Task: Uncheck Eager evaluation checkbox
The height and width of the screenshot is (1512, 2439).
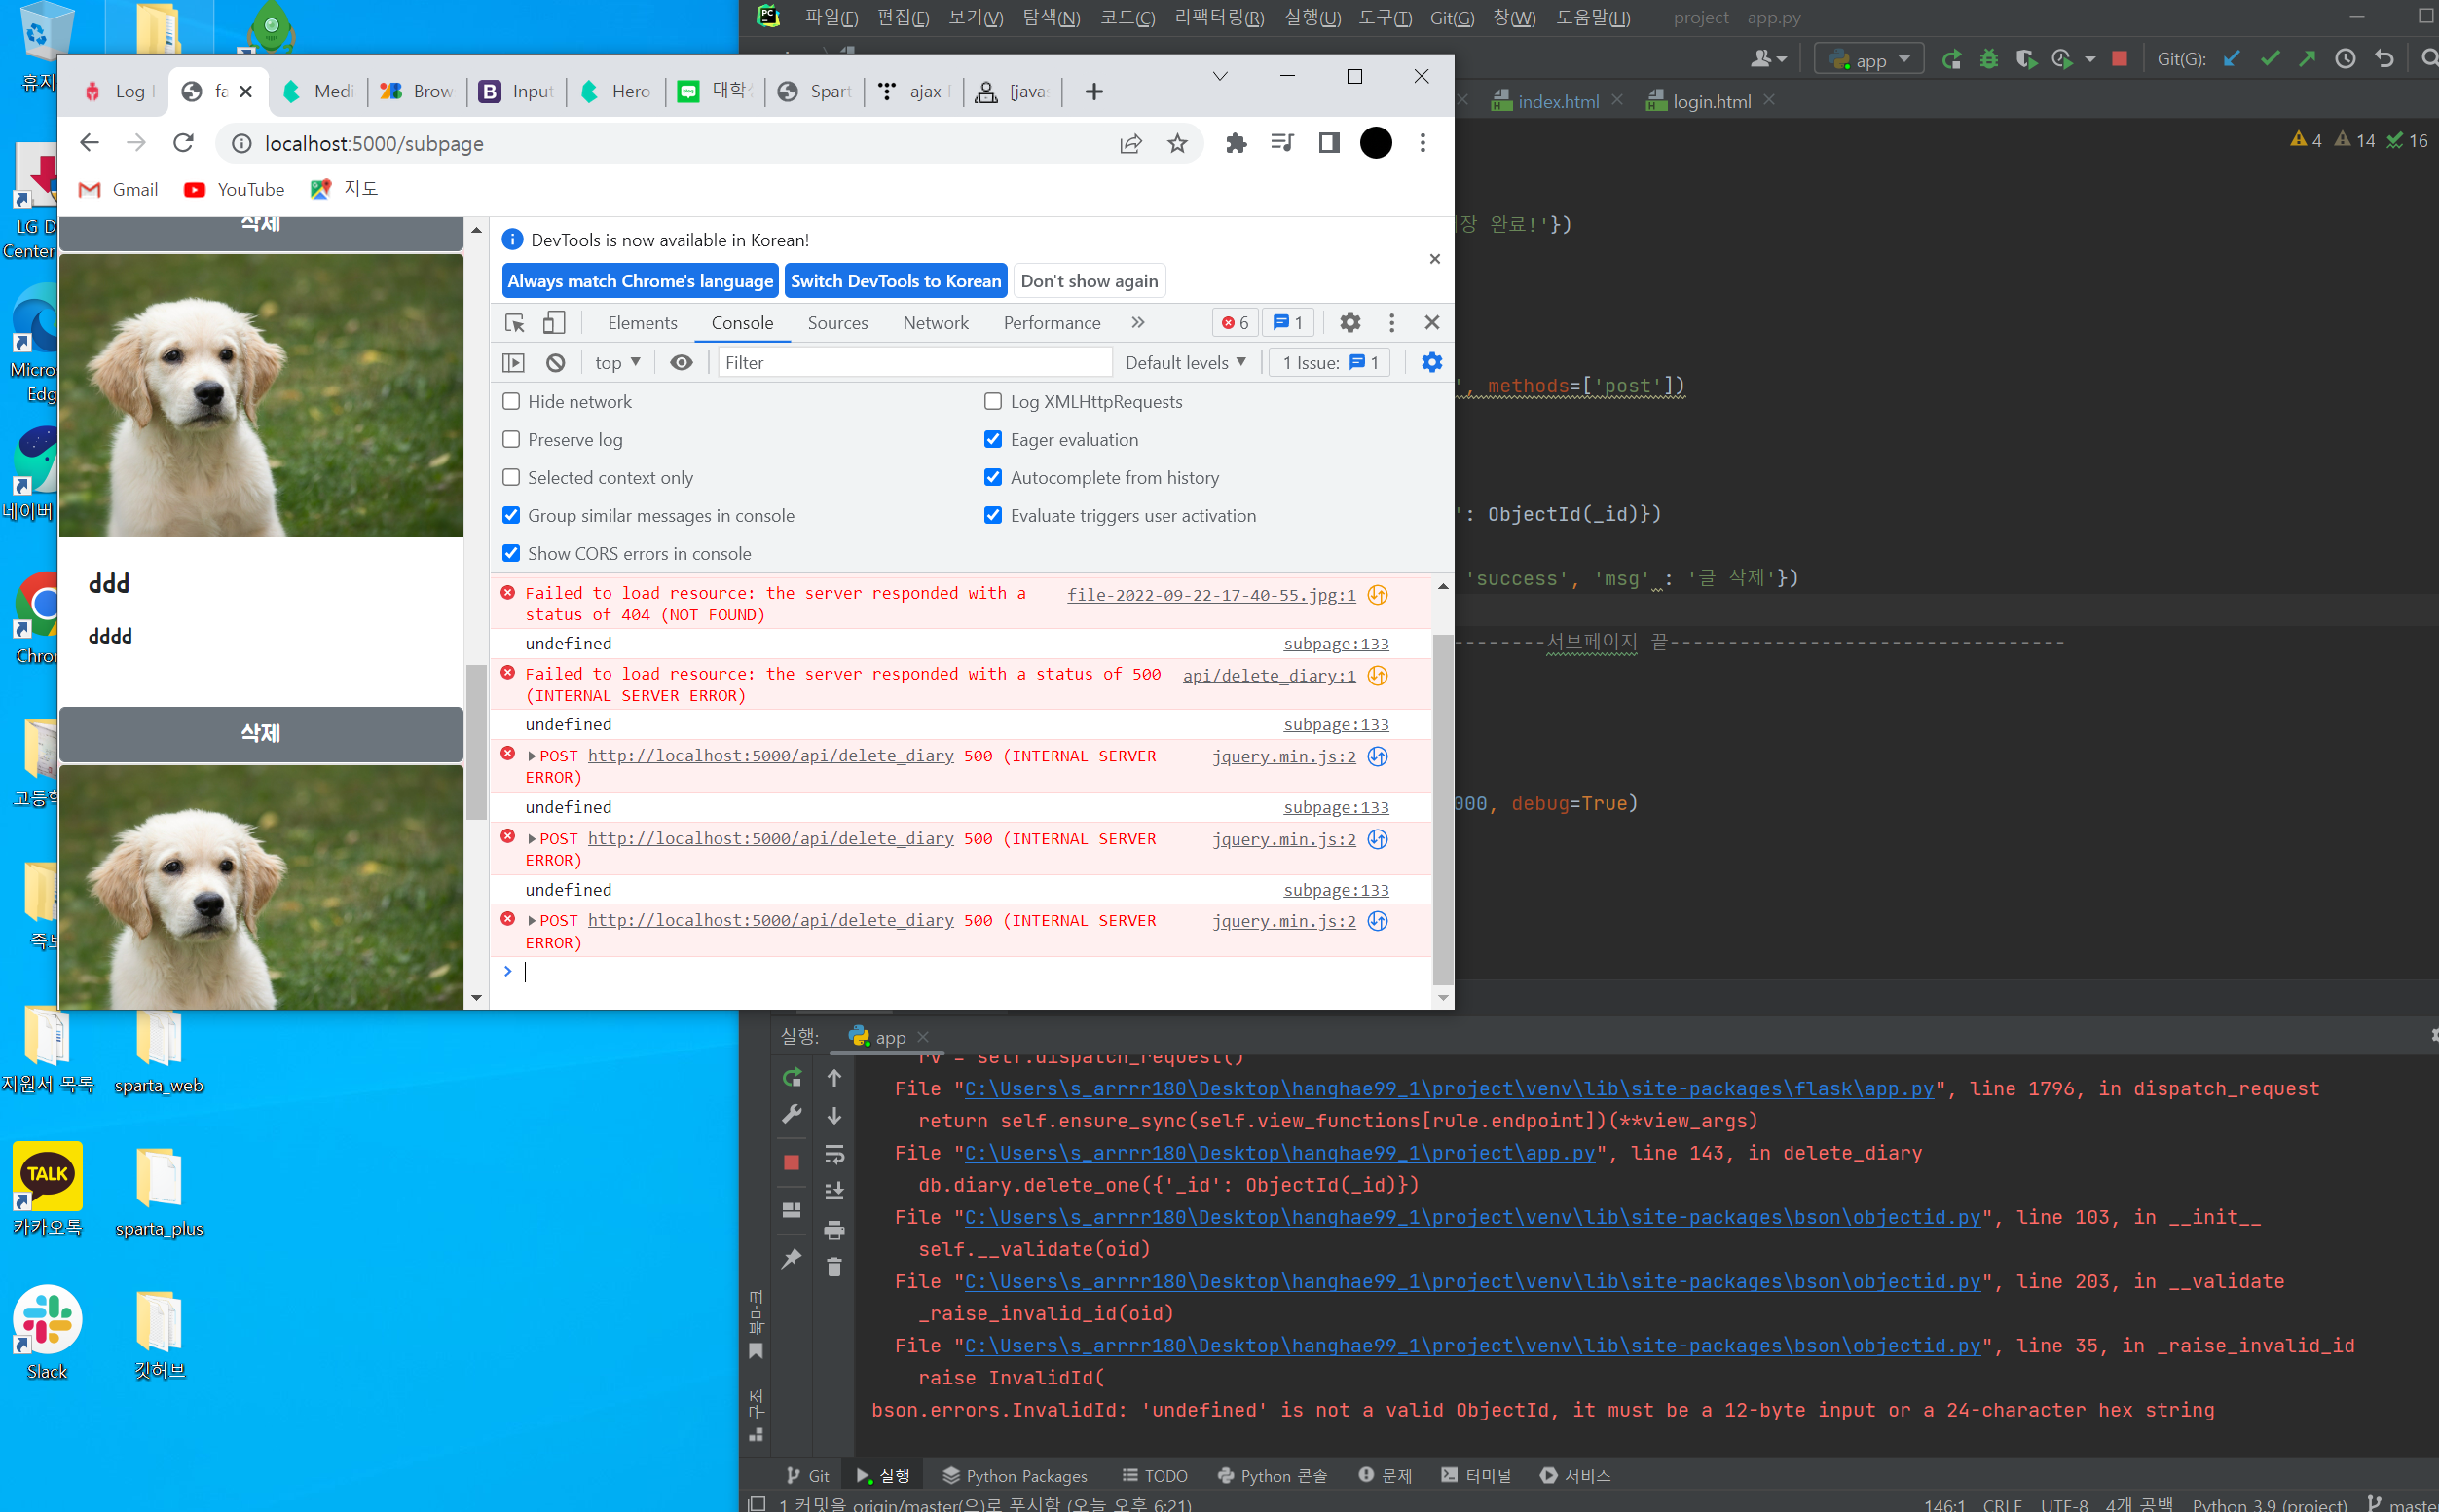Action: pos(993,440)
